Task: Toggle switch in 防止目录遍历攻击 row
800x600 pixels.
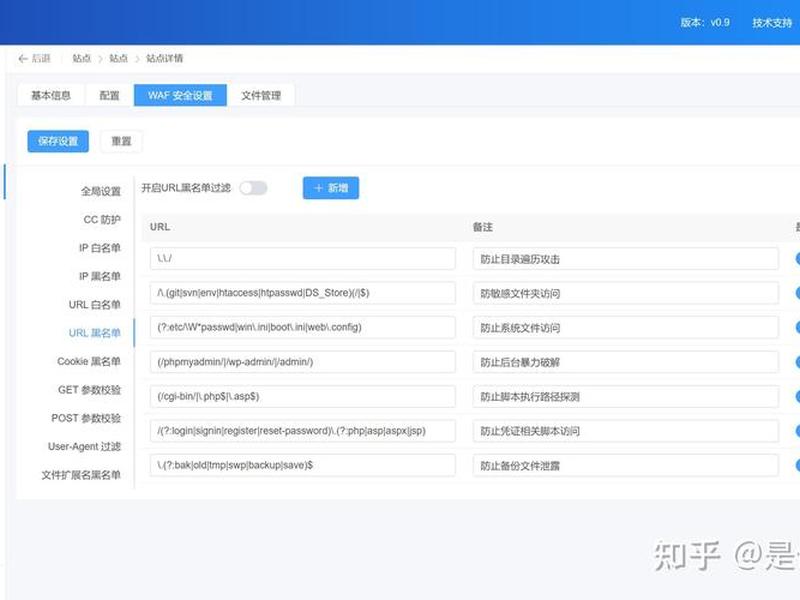Action: point(797,259)
